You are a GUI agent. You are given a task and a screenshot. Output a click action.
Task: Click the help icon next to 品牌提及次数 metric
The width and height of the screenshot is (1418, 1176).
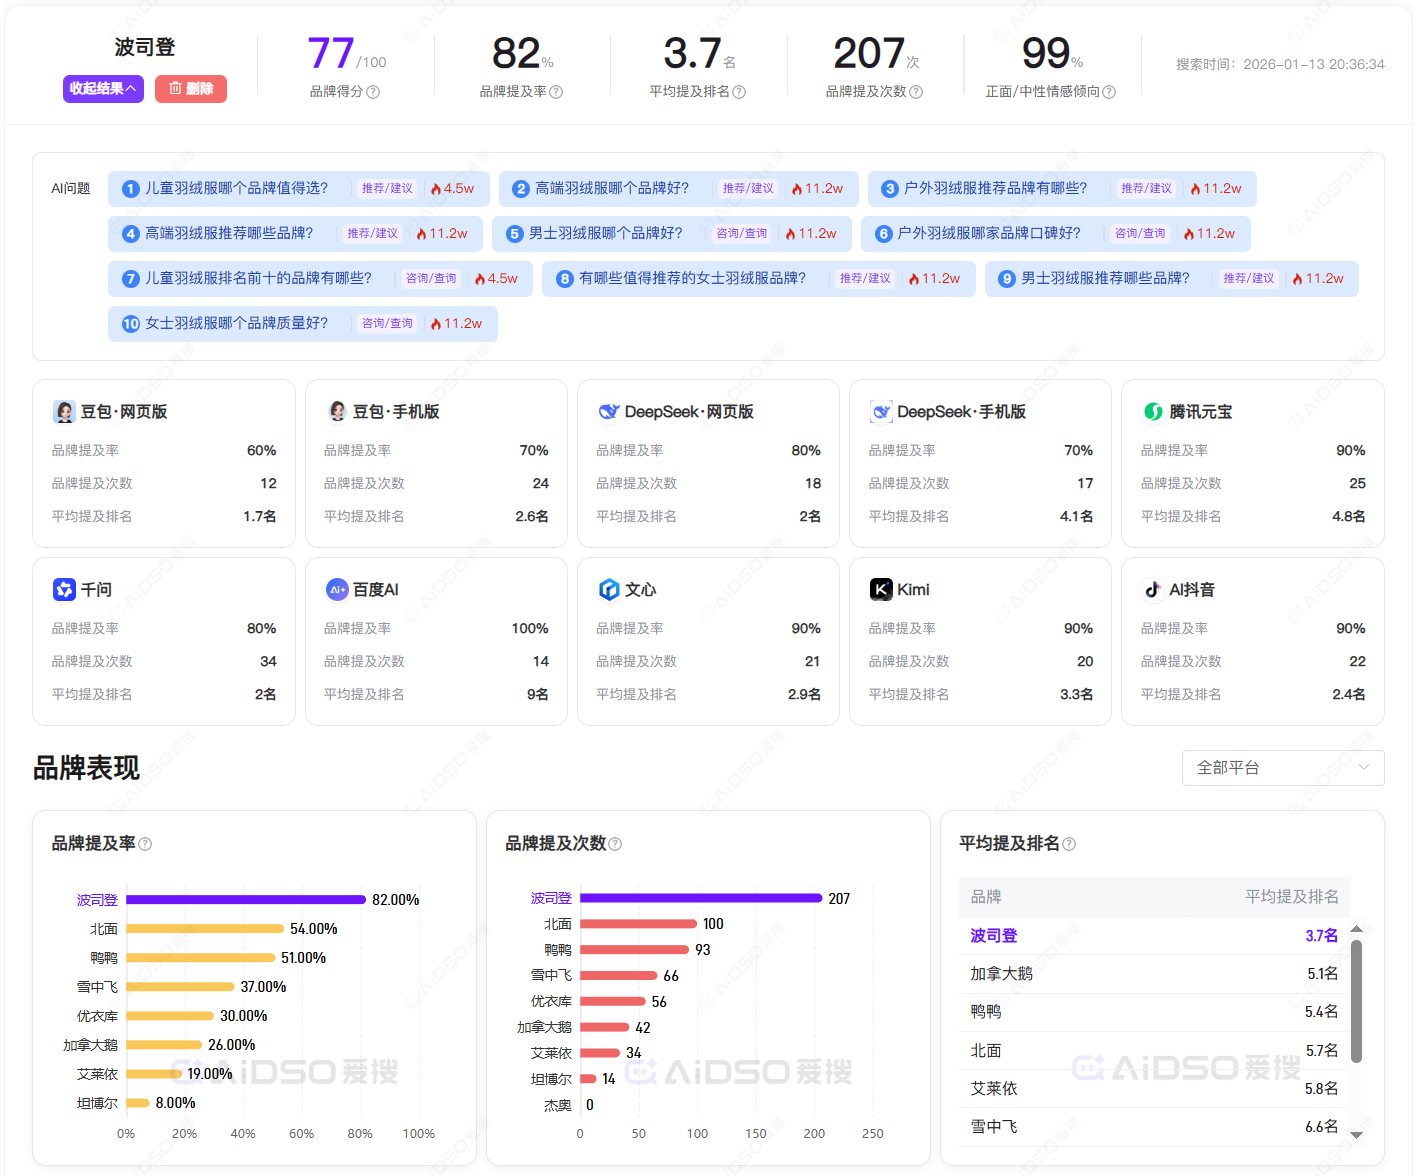(916, 92)
